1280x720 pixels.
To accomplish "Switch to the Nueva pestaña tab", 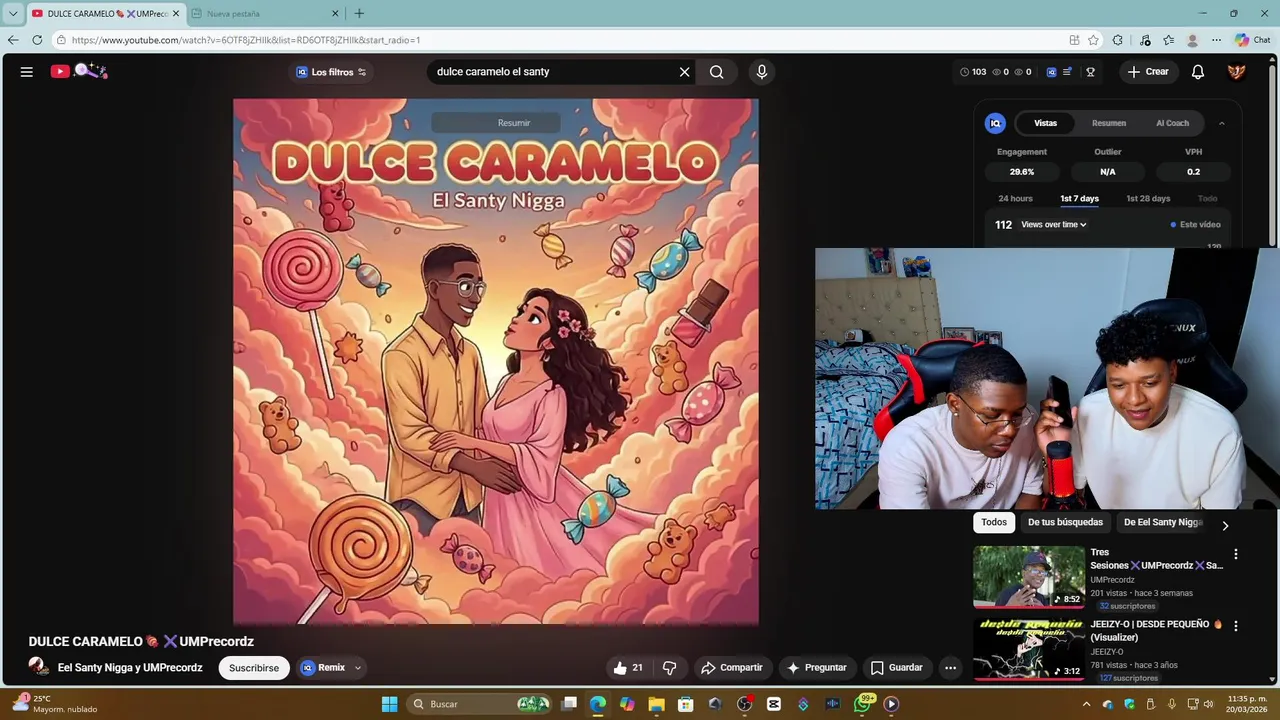I will pos(265,14).
